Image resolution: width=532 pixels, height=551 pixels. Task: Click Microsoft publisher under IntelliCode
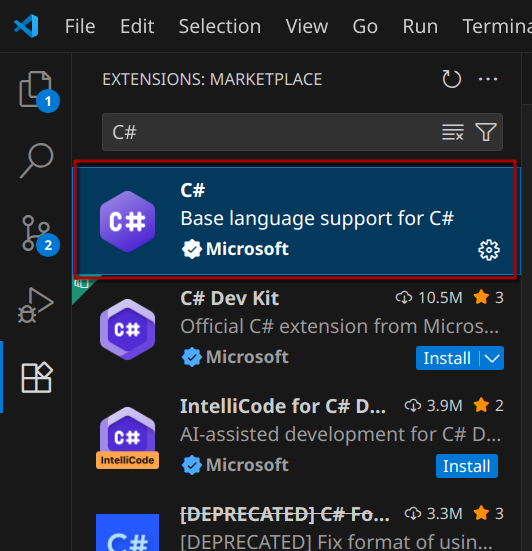pyautogui.click(x=247, y=465)
